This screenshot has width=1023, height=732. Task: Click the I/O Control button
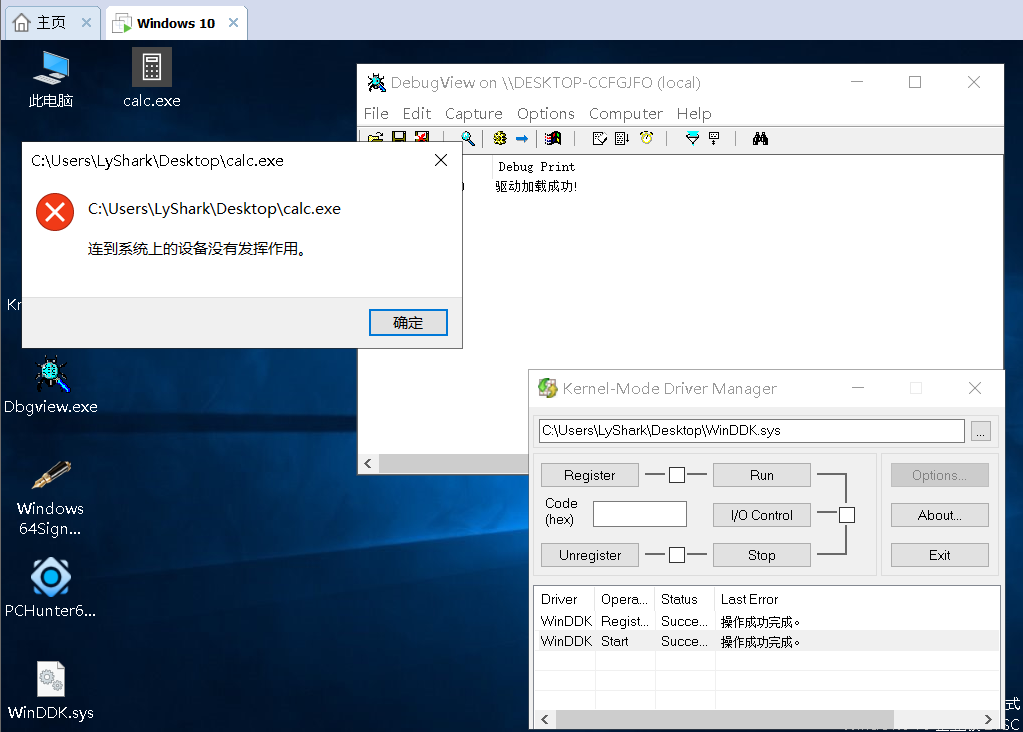[x=761, y=515]
